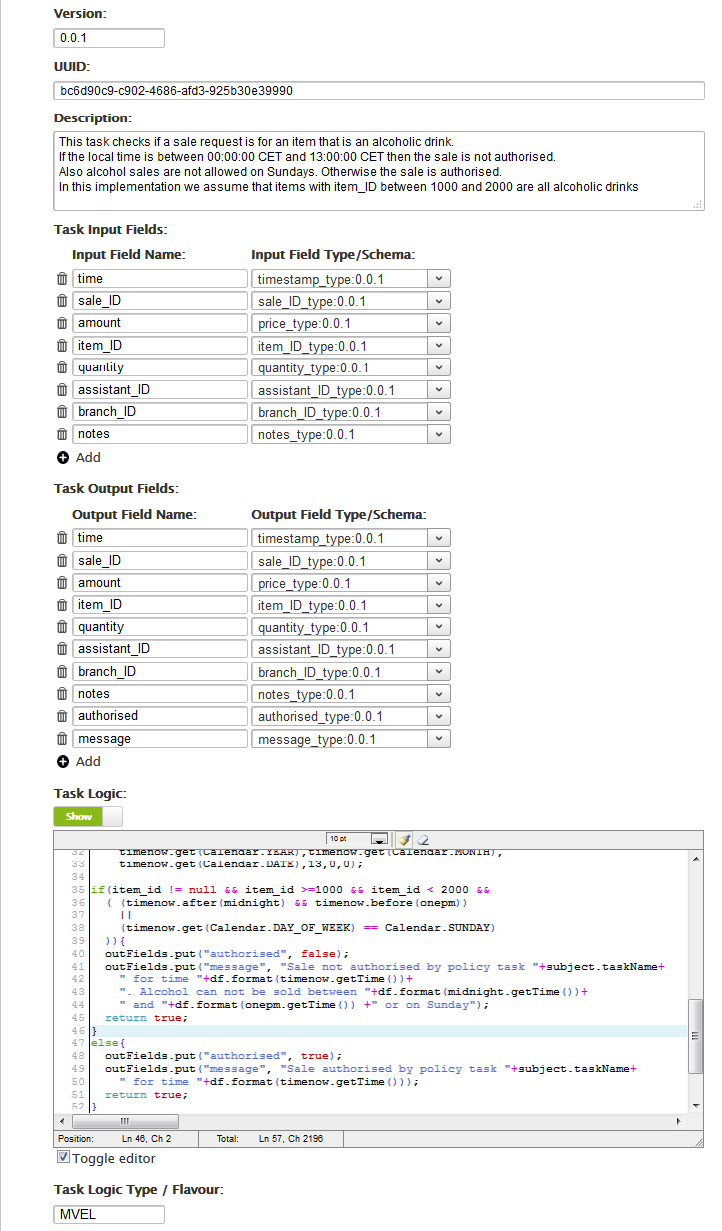Viewport: 722px width, 1231px height.
Task: Open the input 'notes' type dropdown
Action: pyautogui.click(x=439, y=435)
